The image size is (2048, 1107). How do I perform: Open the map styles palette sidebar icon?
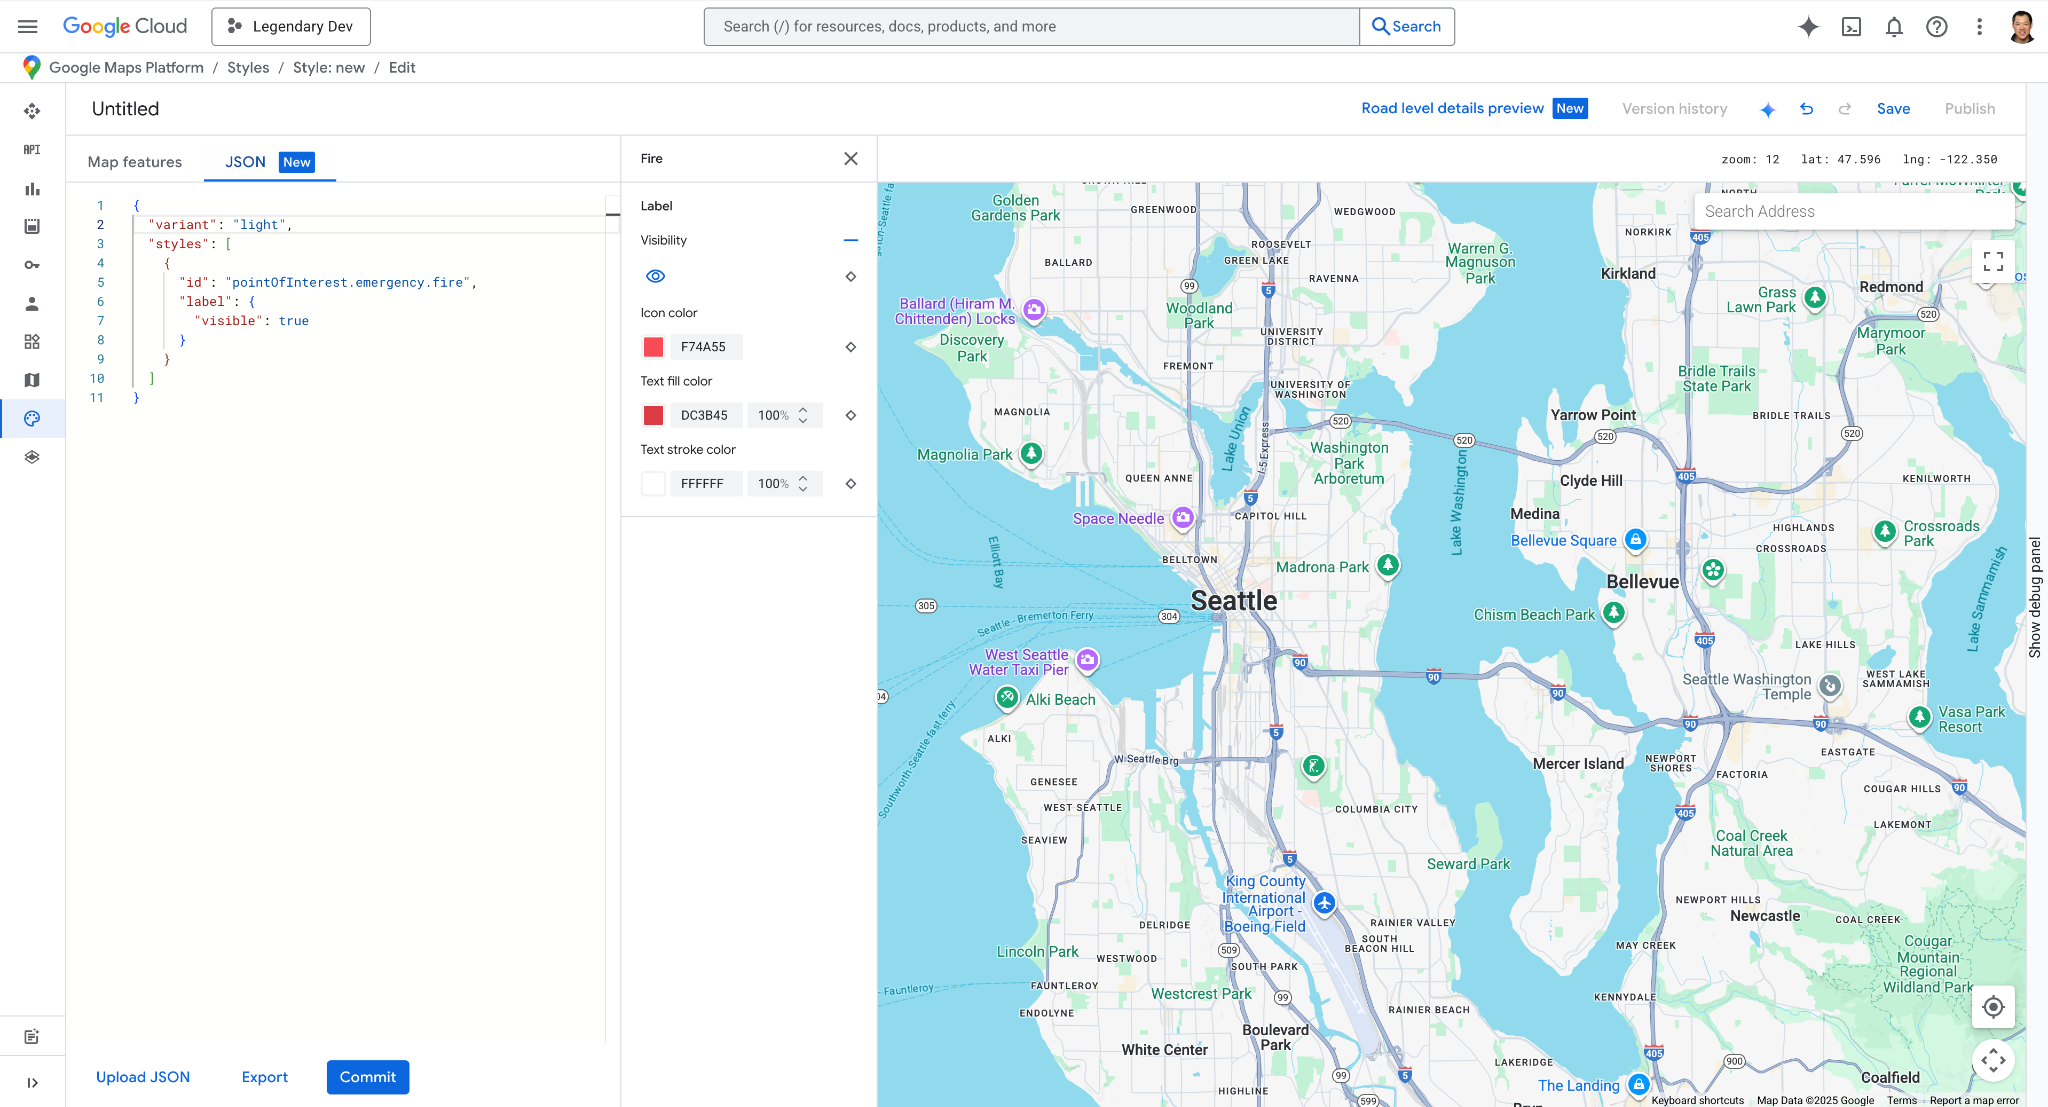[32, 418]
